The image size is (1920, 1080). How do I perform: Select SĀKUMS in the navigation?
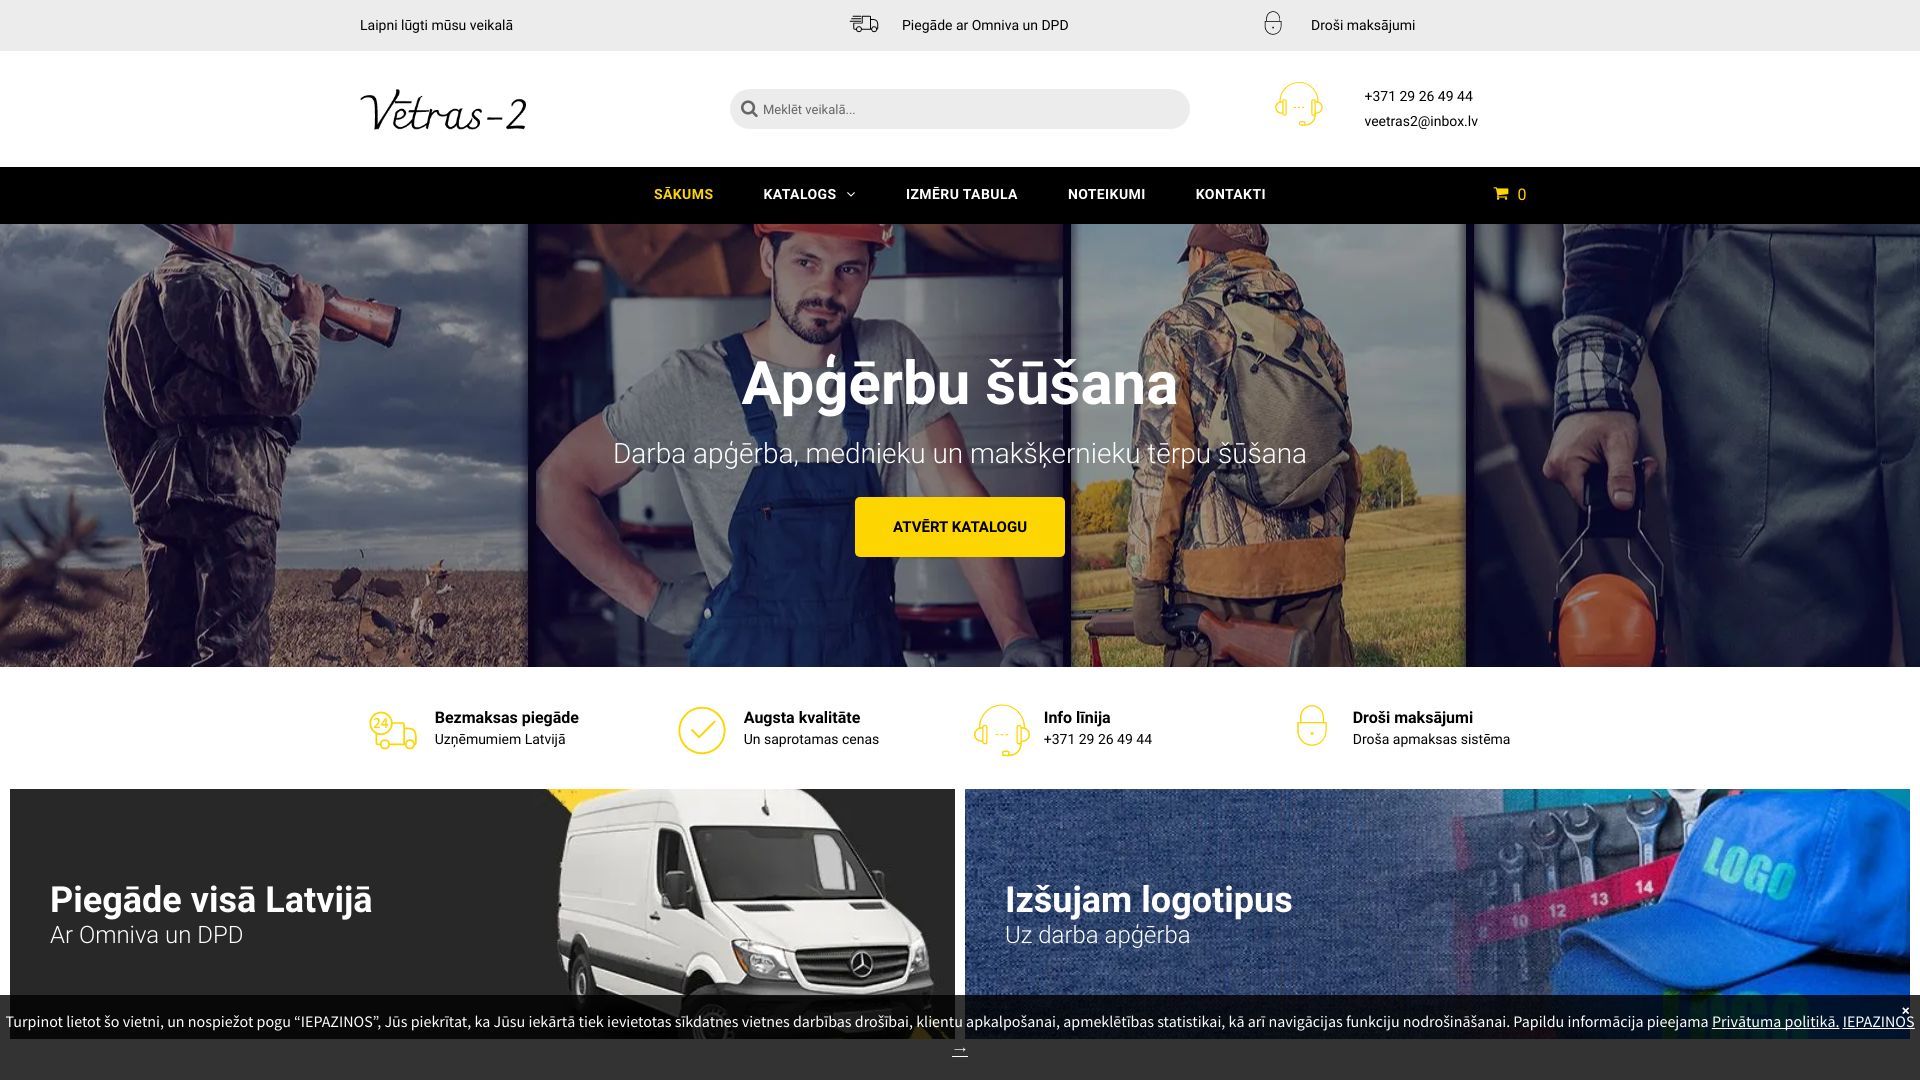coord(683,194)
